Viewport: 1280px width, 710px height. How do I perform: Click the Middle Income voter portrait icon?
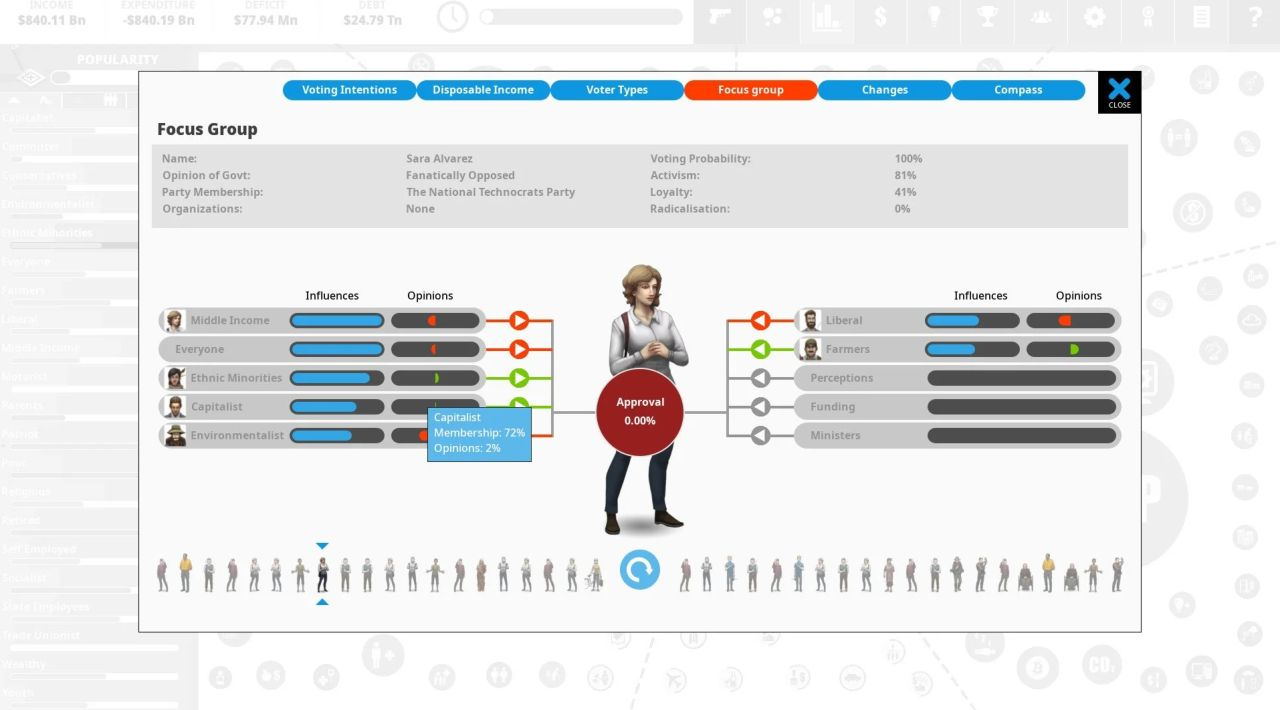pos(175,320)
